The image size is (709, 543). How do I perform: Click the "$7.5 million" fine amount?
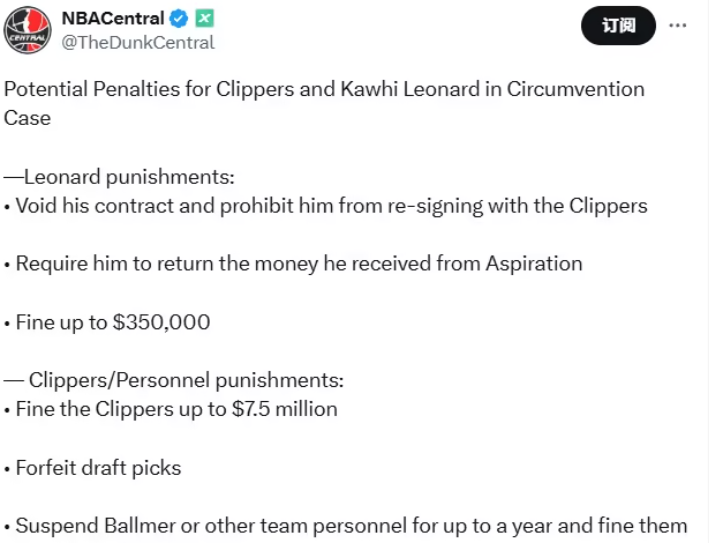coord(284,409)
